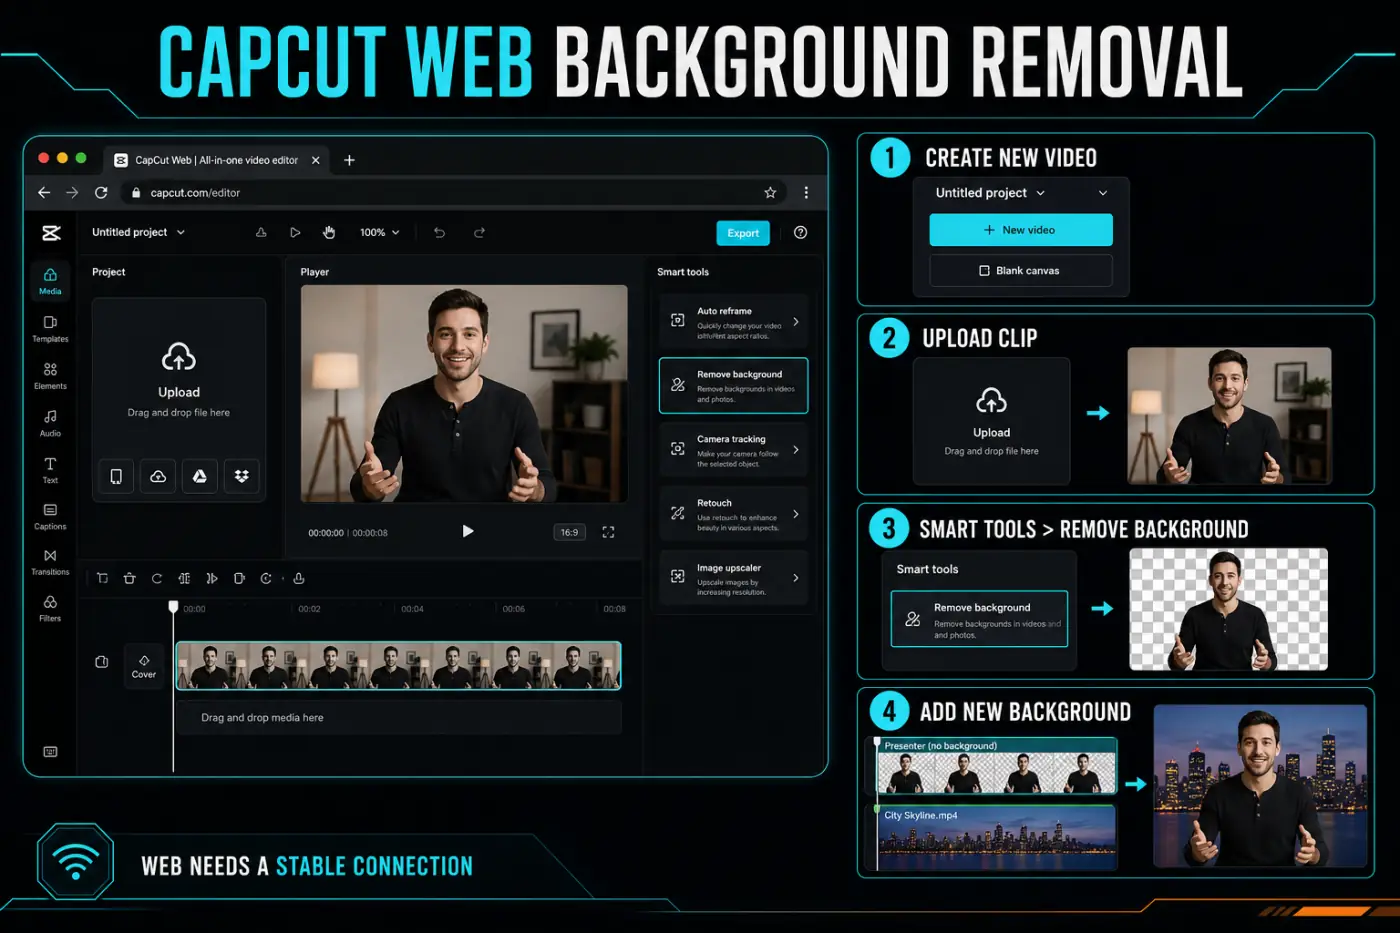Select the Presenter (no background) clip
Screen dimensions: 1400x933
997,767
